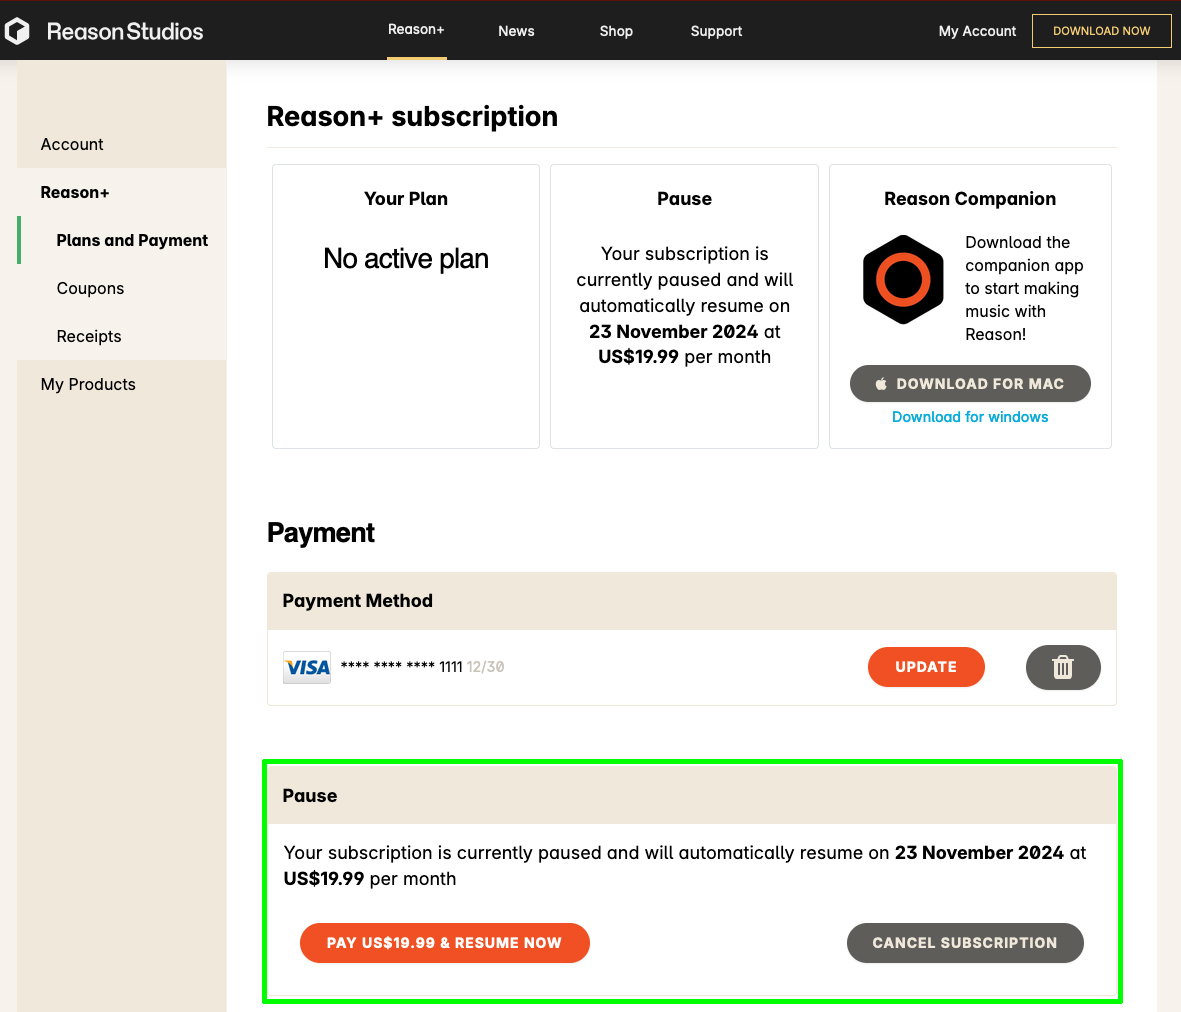The width and height of the screenshot is (1181, 1012).
Task: Click the Download Now button
Action: [x=1101, y=31]
